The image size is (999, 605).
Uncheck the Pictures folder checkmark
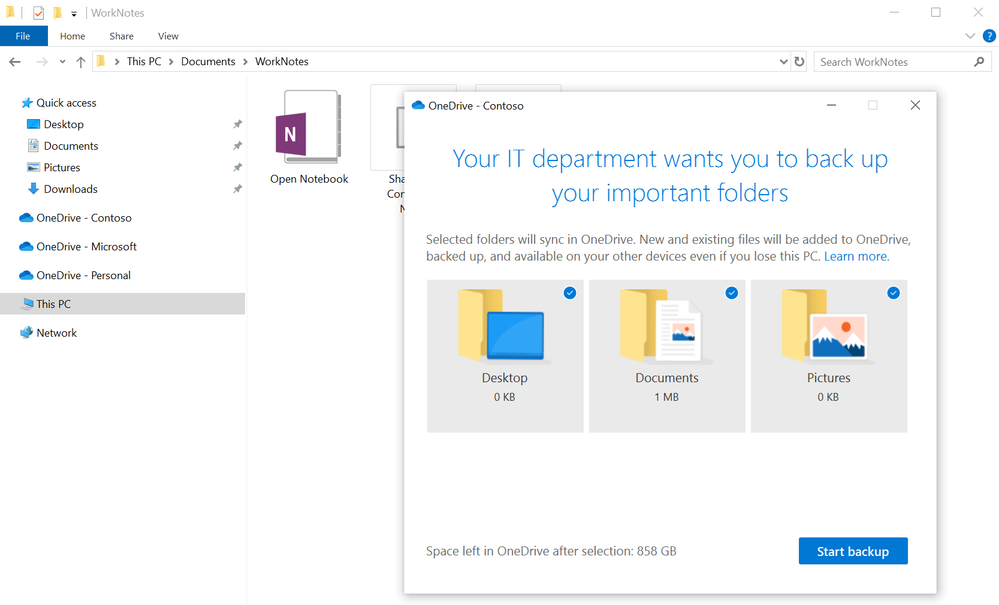point(893,293)
